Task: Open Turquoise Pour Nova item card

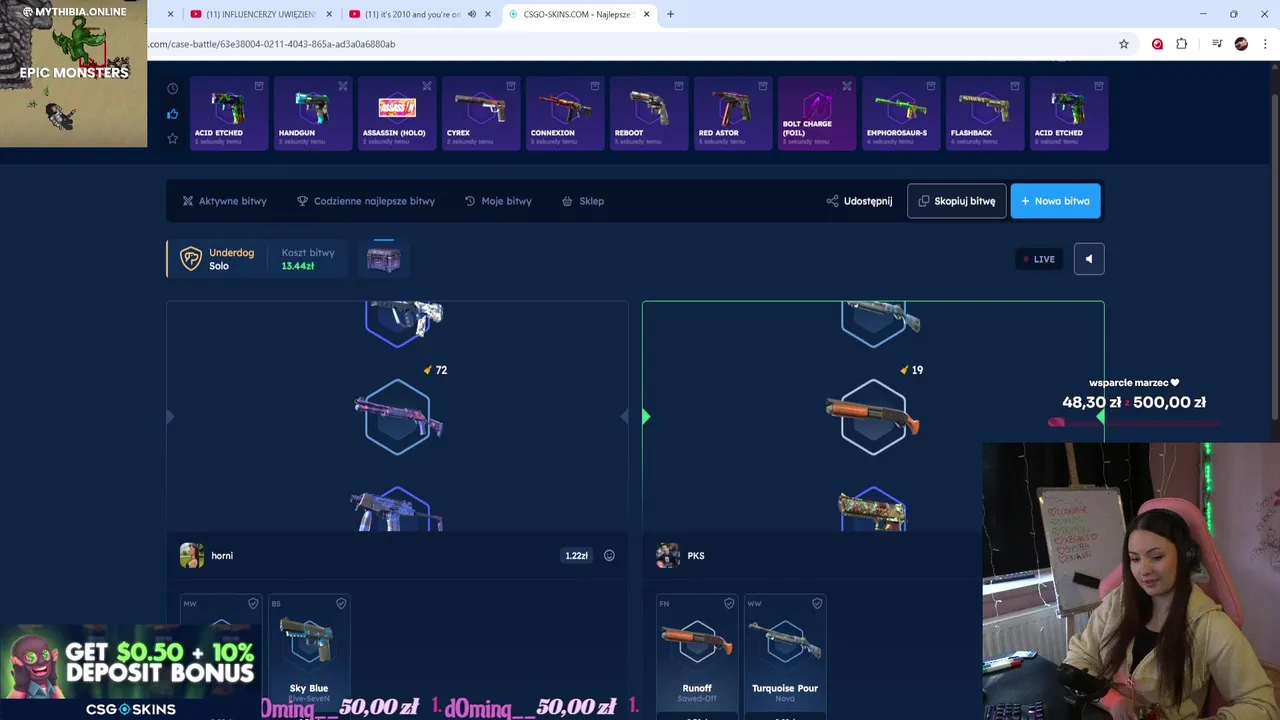Action: [x=785, y=655]
